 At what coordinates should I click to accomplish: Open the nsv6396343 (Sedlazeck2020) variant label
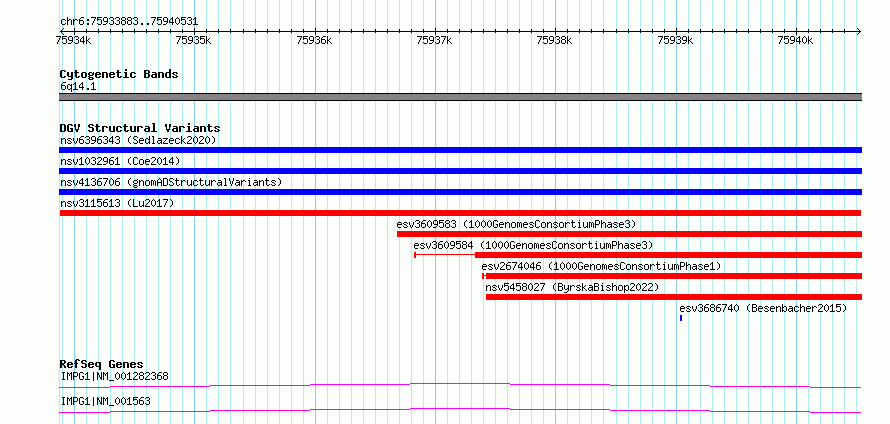138,140
